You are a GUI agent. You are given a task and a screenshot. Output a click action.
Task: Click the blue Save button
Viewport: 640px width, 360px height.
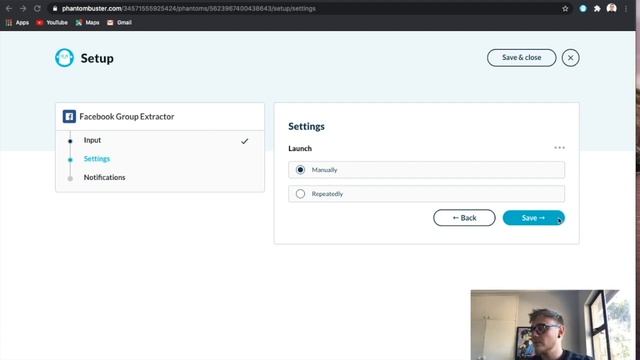point(533,218)
